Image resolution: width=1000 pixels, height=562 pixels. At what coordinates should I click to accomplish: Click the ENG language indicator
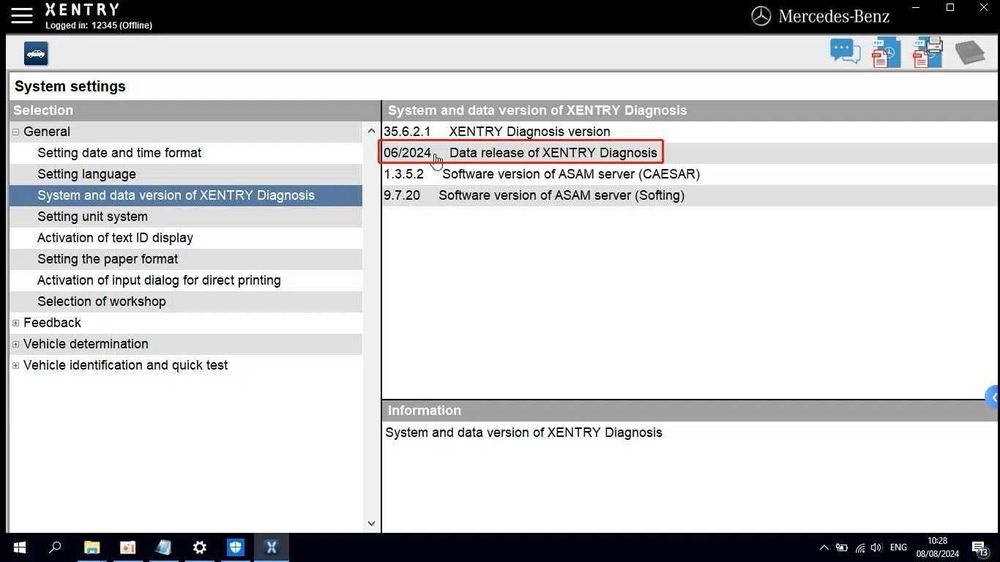[x=898, y=548]
